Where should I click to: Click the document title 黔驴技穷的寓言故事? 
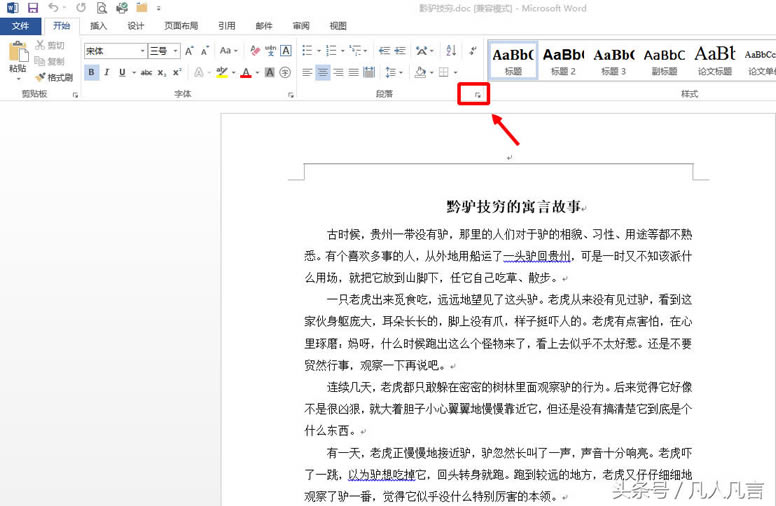pyautogui.click(x=514, y=208)
